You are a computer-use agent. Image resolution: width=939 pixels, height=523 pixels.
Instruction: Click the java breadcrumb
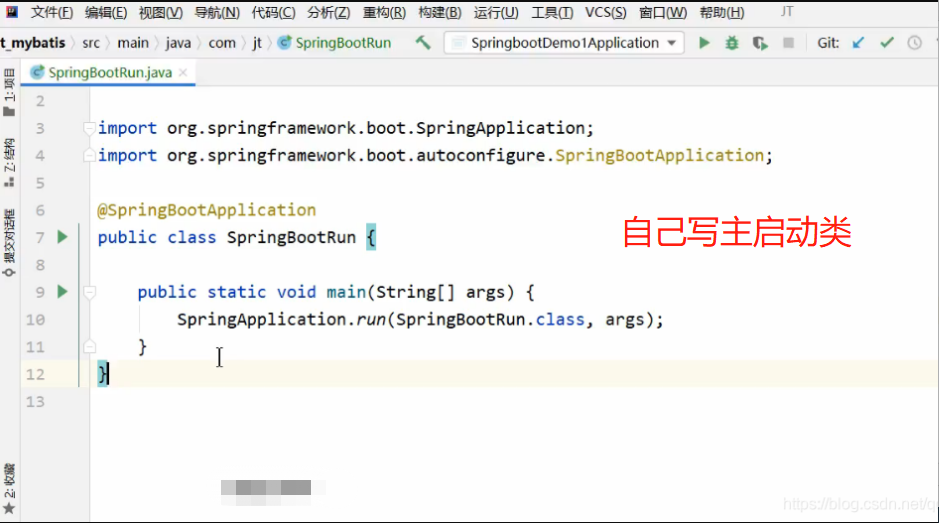pos(178,43)
